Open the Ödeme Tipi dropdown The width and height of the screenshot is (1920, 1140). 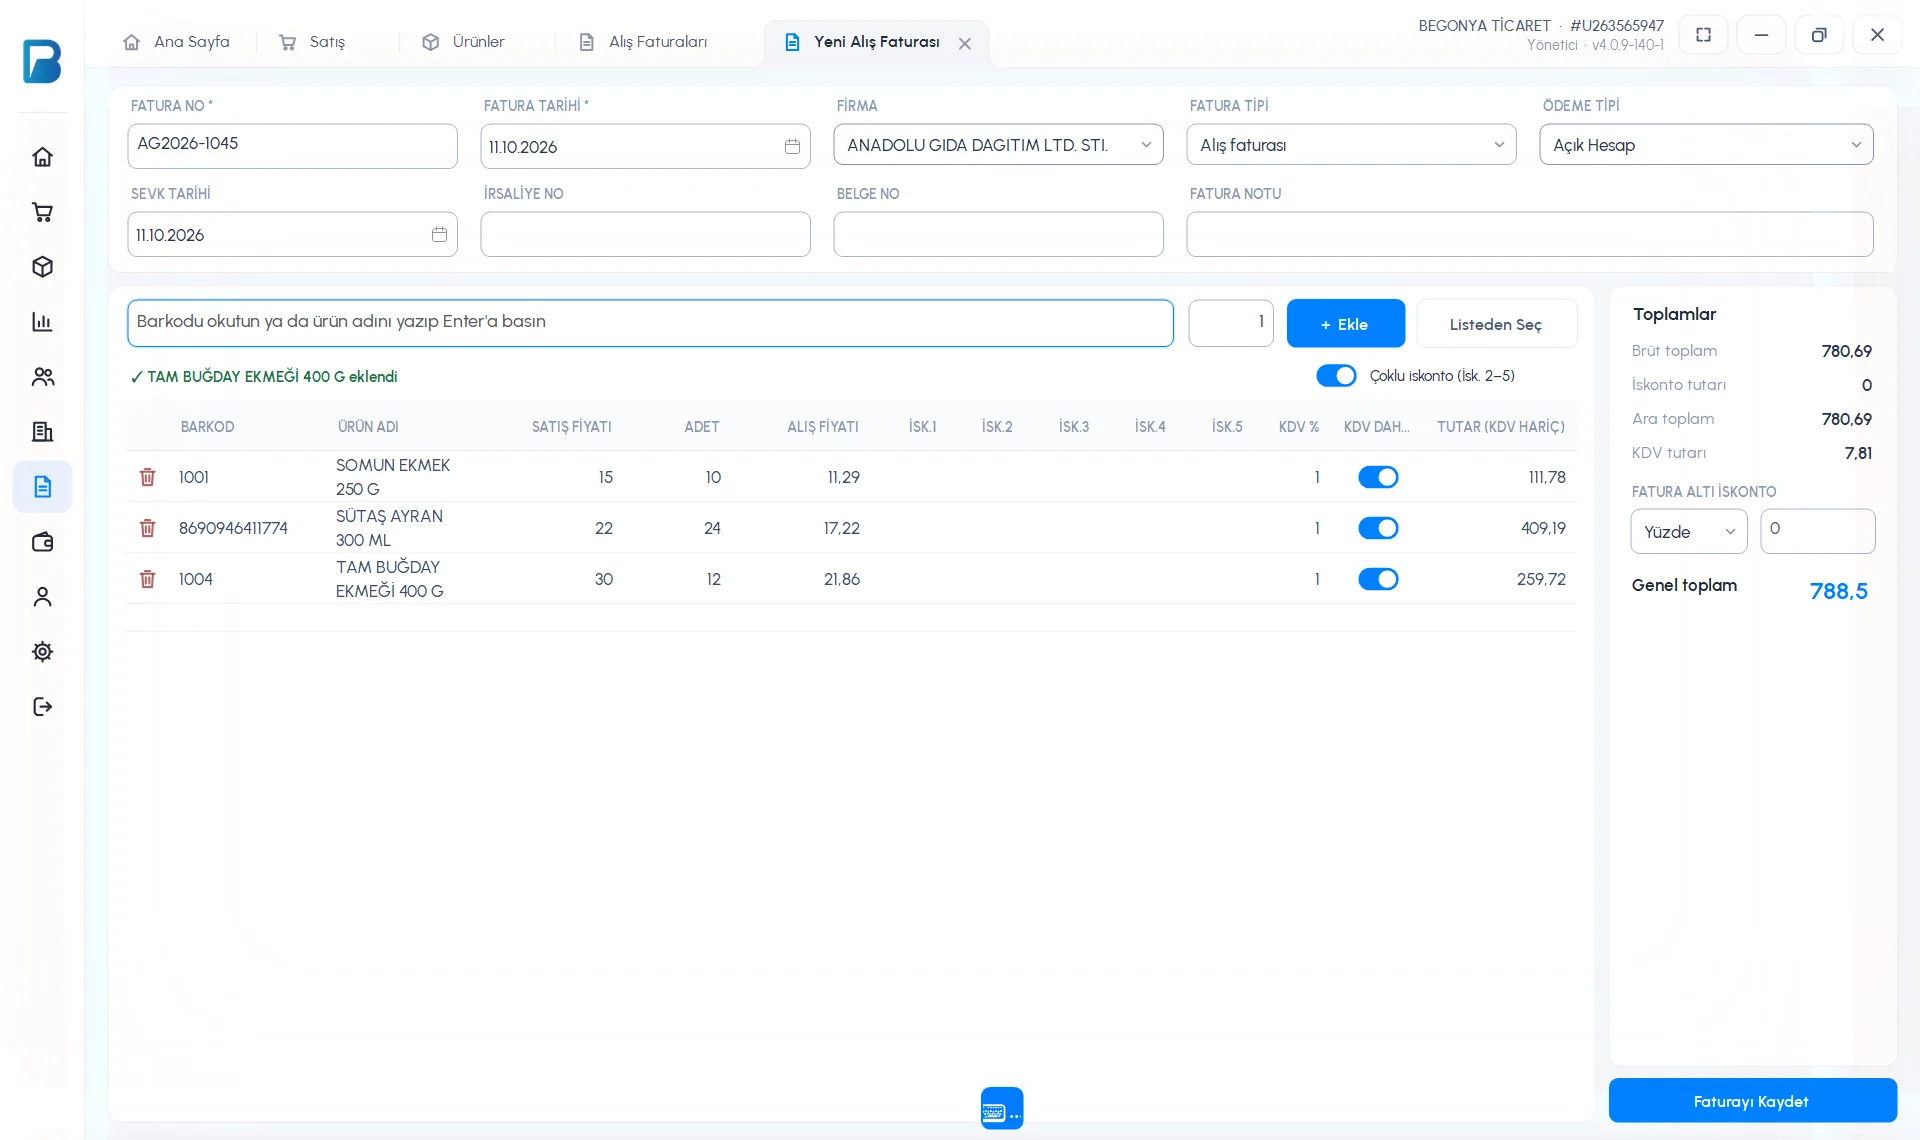1706,145
